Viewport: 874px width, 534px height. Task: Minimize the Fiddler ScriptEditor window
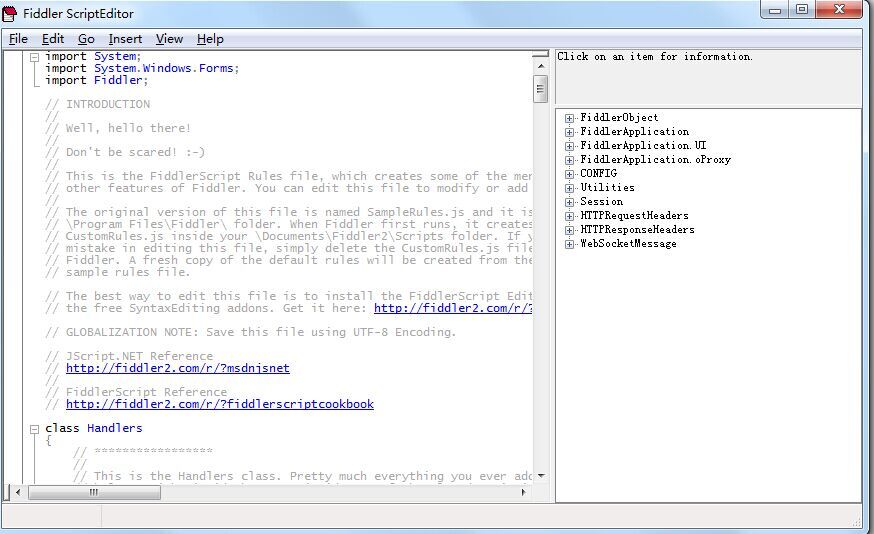[x=774, y=9]
